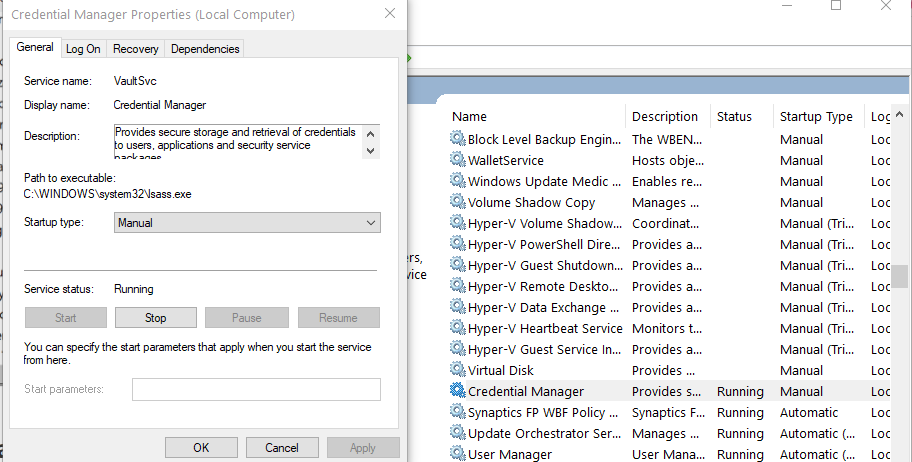Select Volume Shadow Copy service

532,202
